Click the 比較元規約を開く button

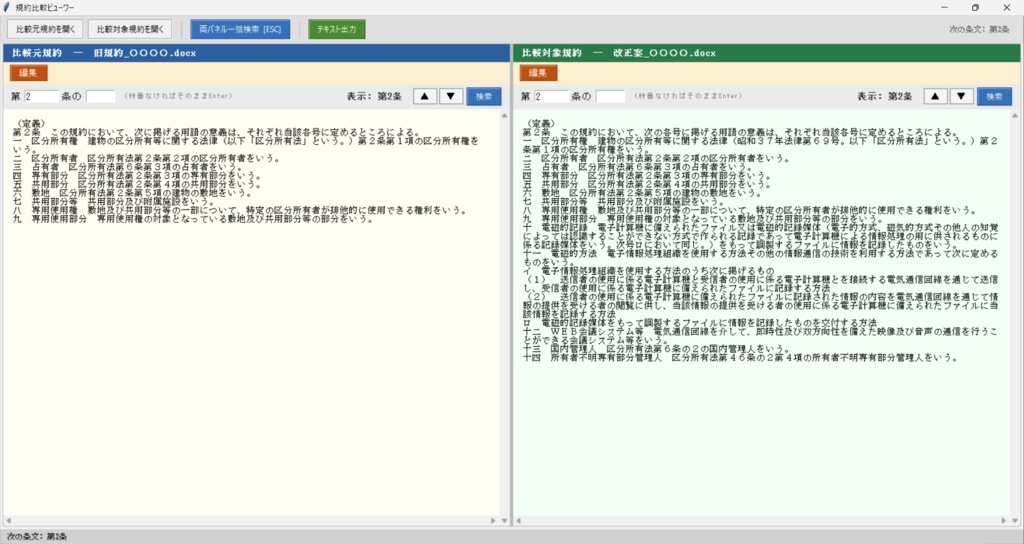pos(45,29)
